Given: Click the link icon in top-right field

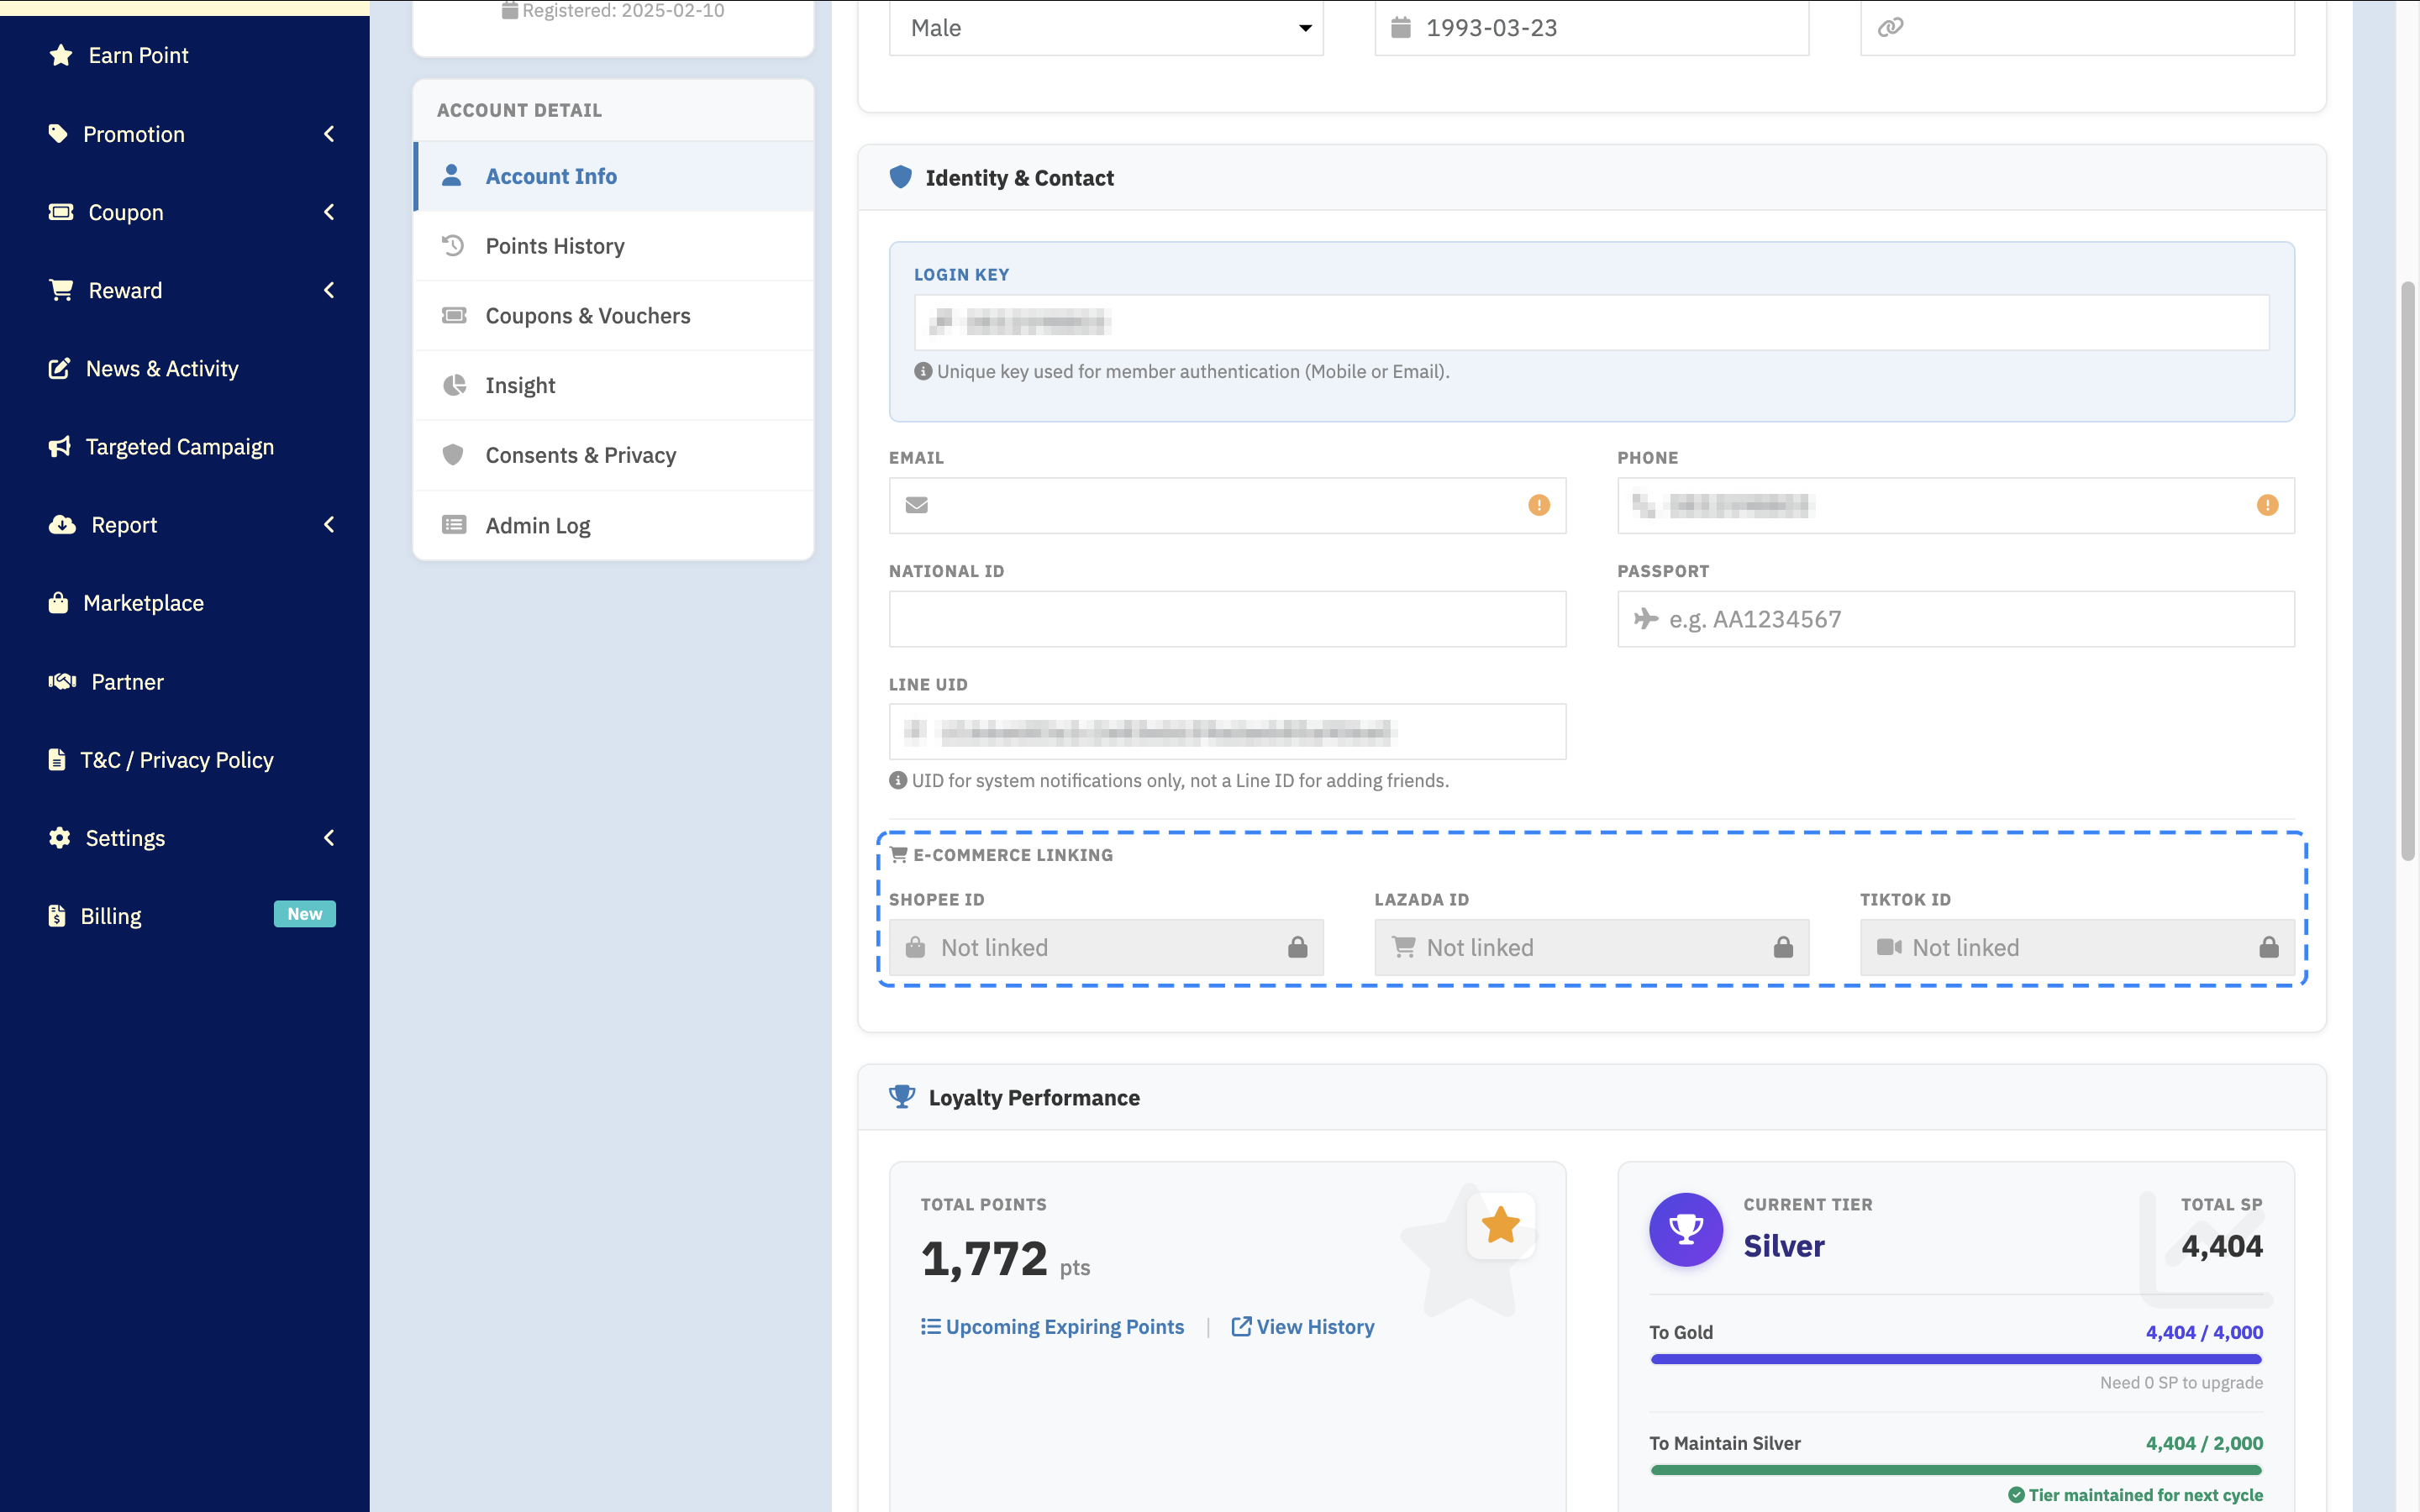Looking at the screenshot, I should coord(1890,27).
